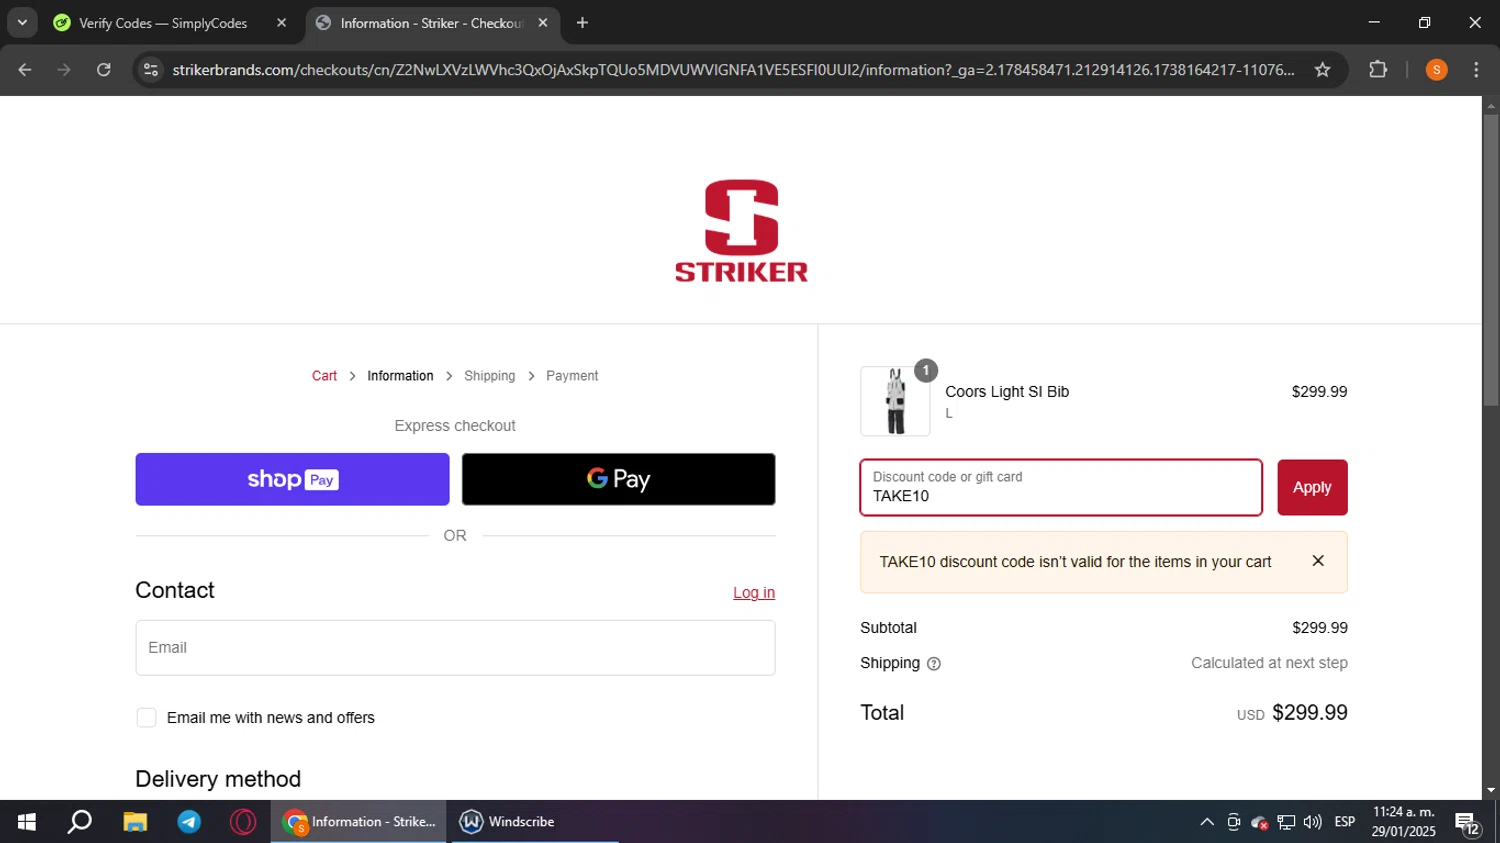Select the Information breadcrumb step
The width and height of the screenshot is (1500, 843).
400,376
